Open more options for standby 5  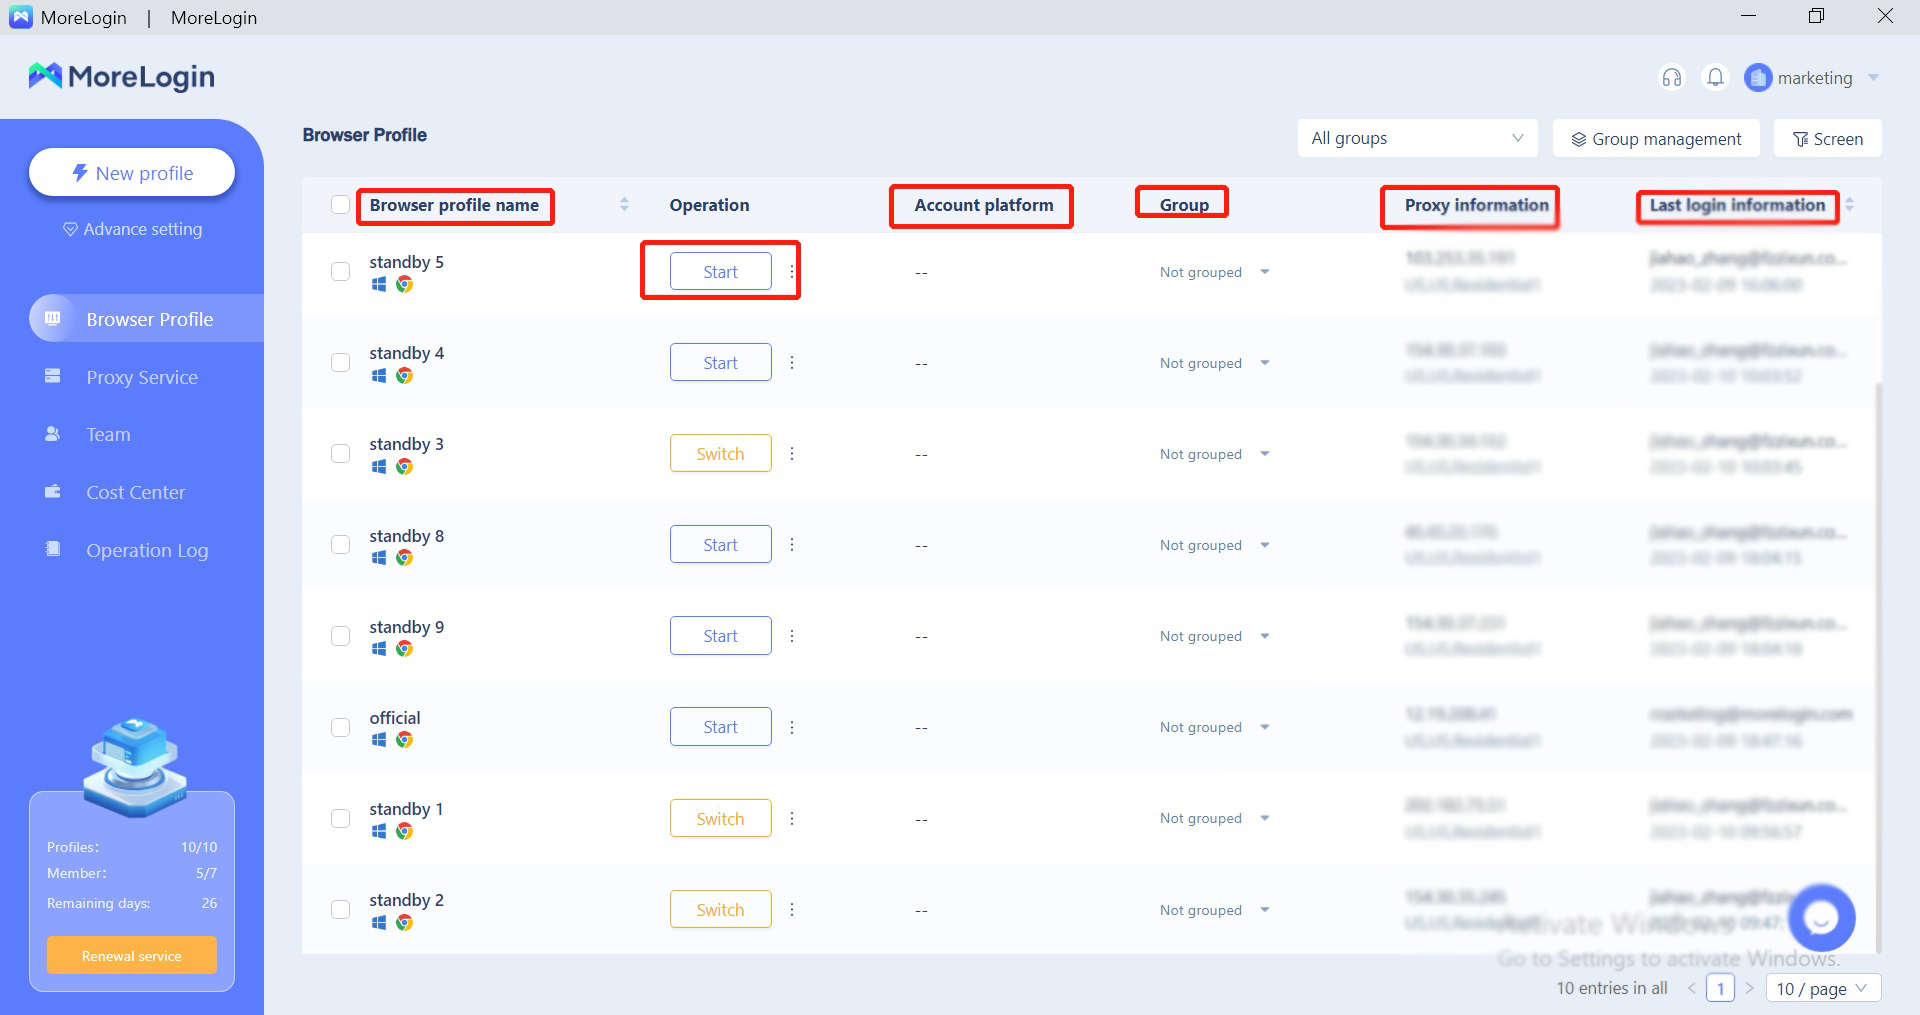[x=792, y=272]
